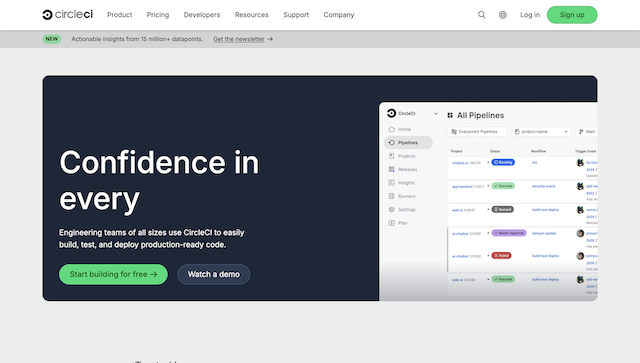The image size is (640, 363).
Task: Follow the Get the newsletter link
Action: pos(239,39)
